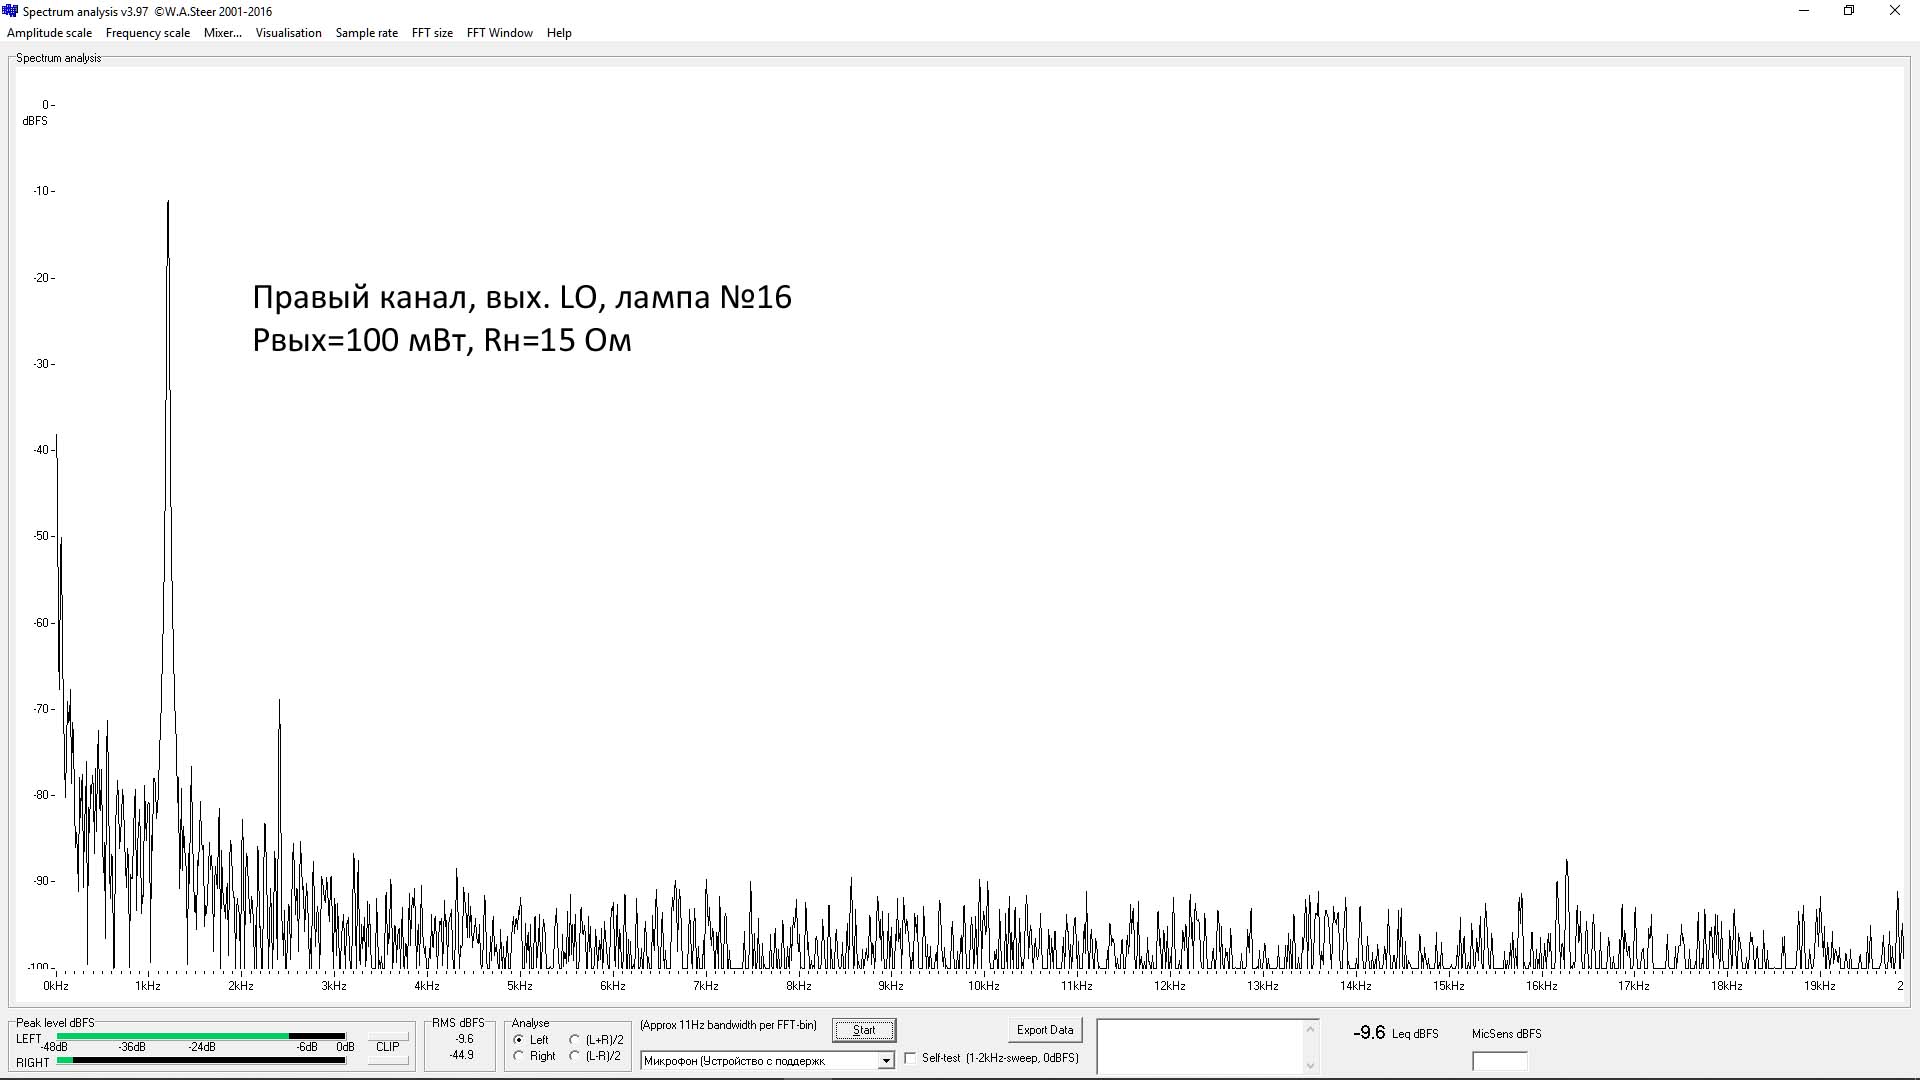Viewport: 1920px width, 1080px height.
Task: Select the Right channel radio button
Action: (519, 1056)
